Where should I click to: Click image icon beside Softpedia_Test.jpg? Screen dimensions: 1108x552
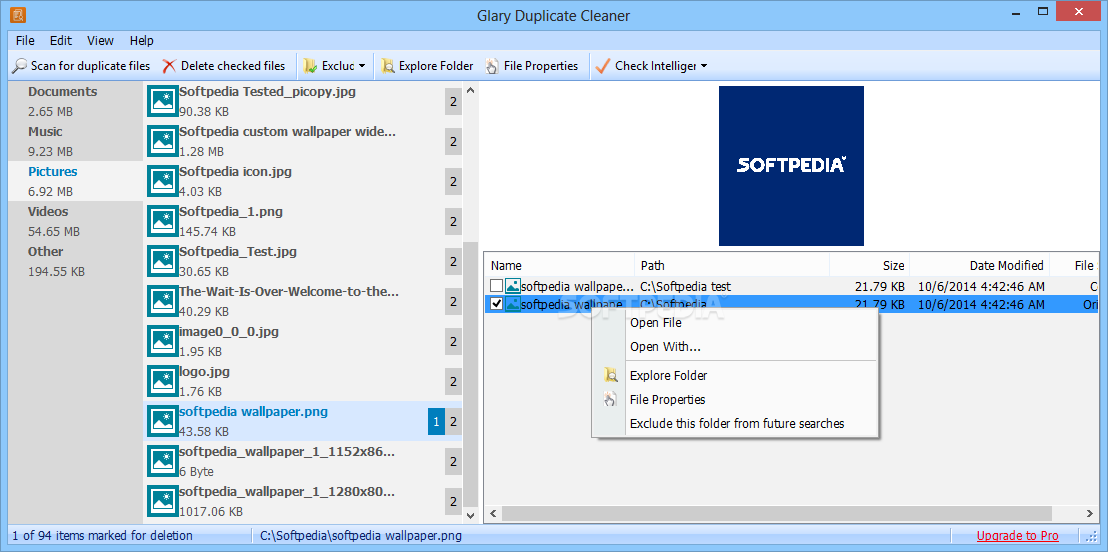163,262
